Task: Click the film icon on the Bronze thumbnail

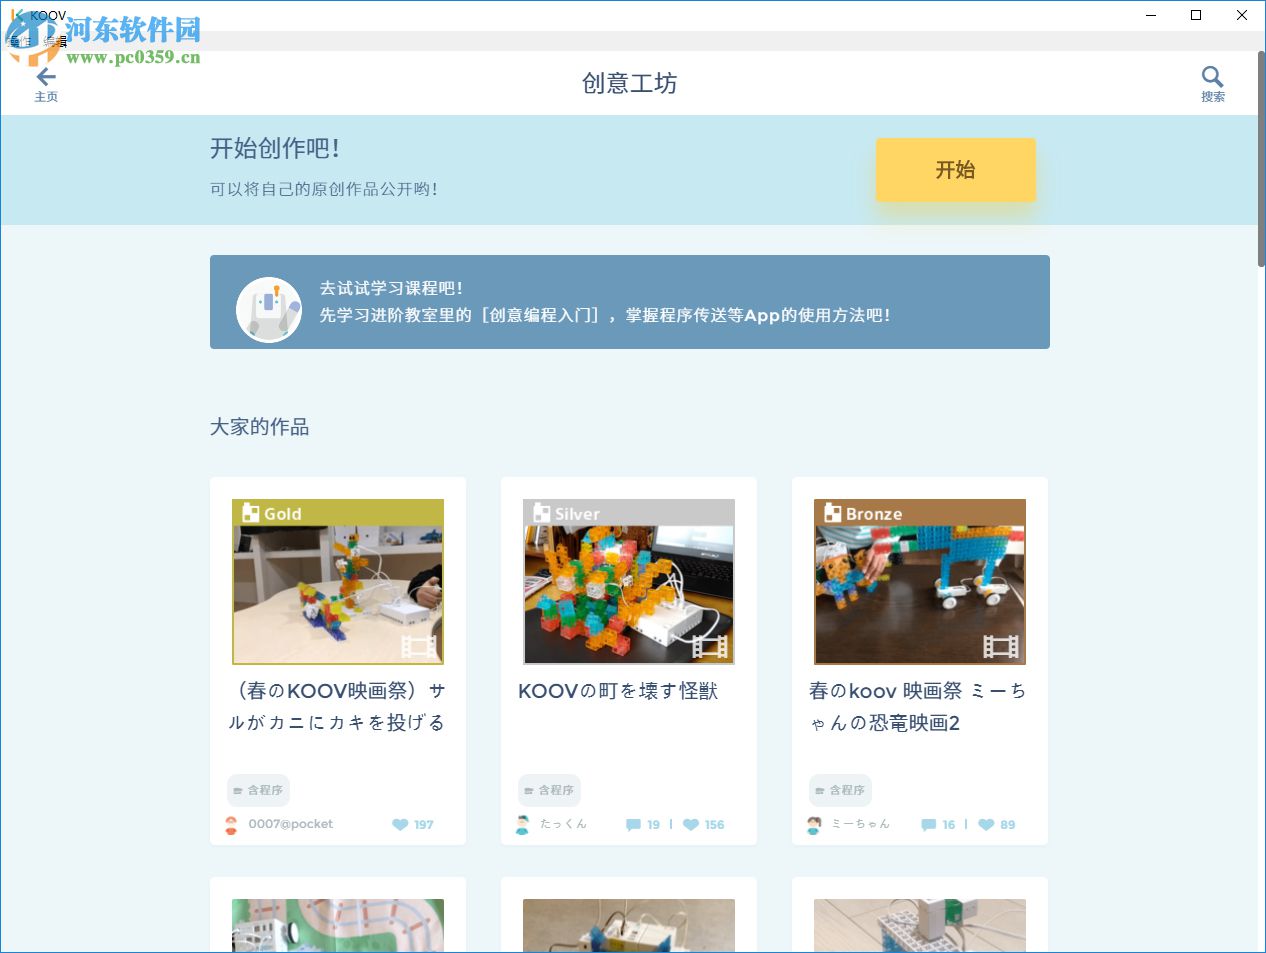Action: [1001, 646]
